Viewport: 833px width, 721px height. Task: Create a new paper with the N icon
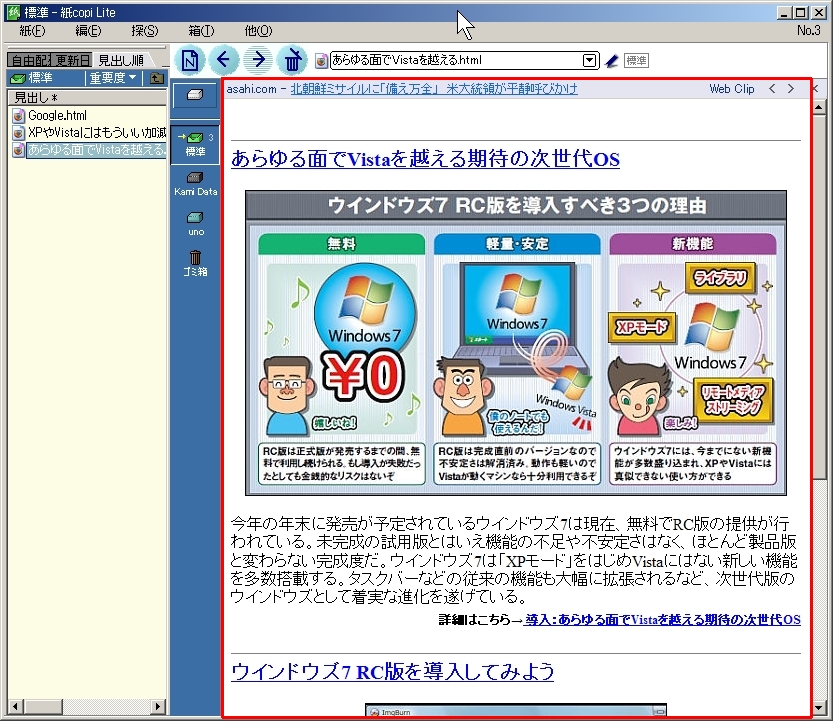coord(190,60)
